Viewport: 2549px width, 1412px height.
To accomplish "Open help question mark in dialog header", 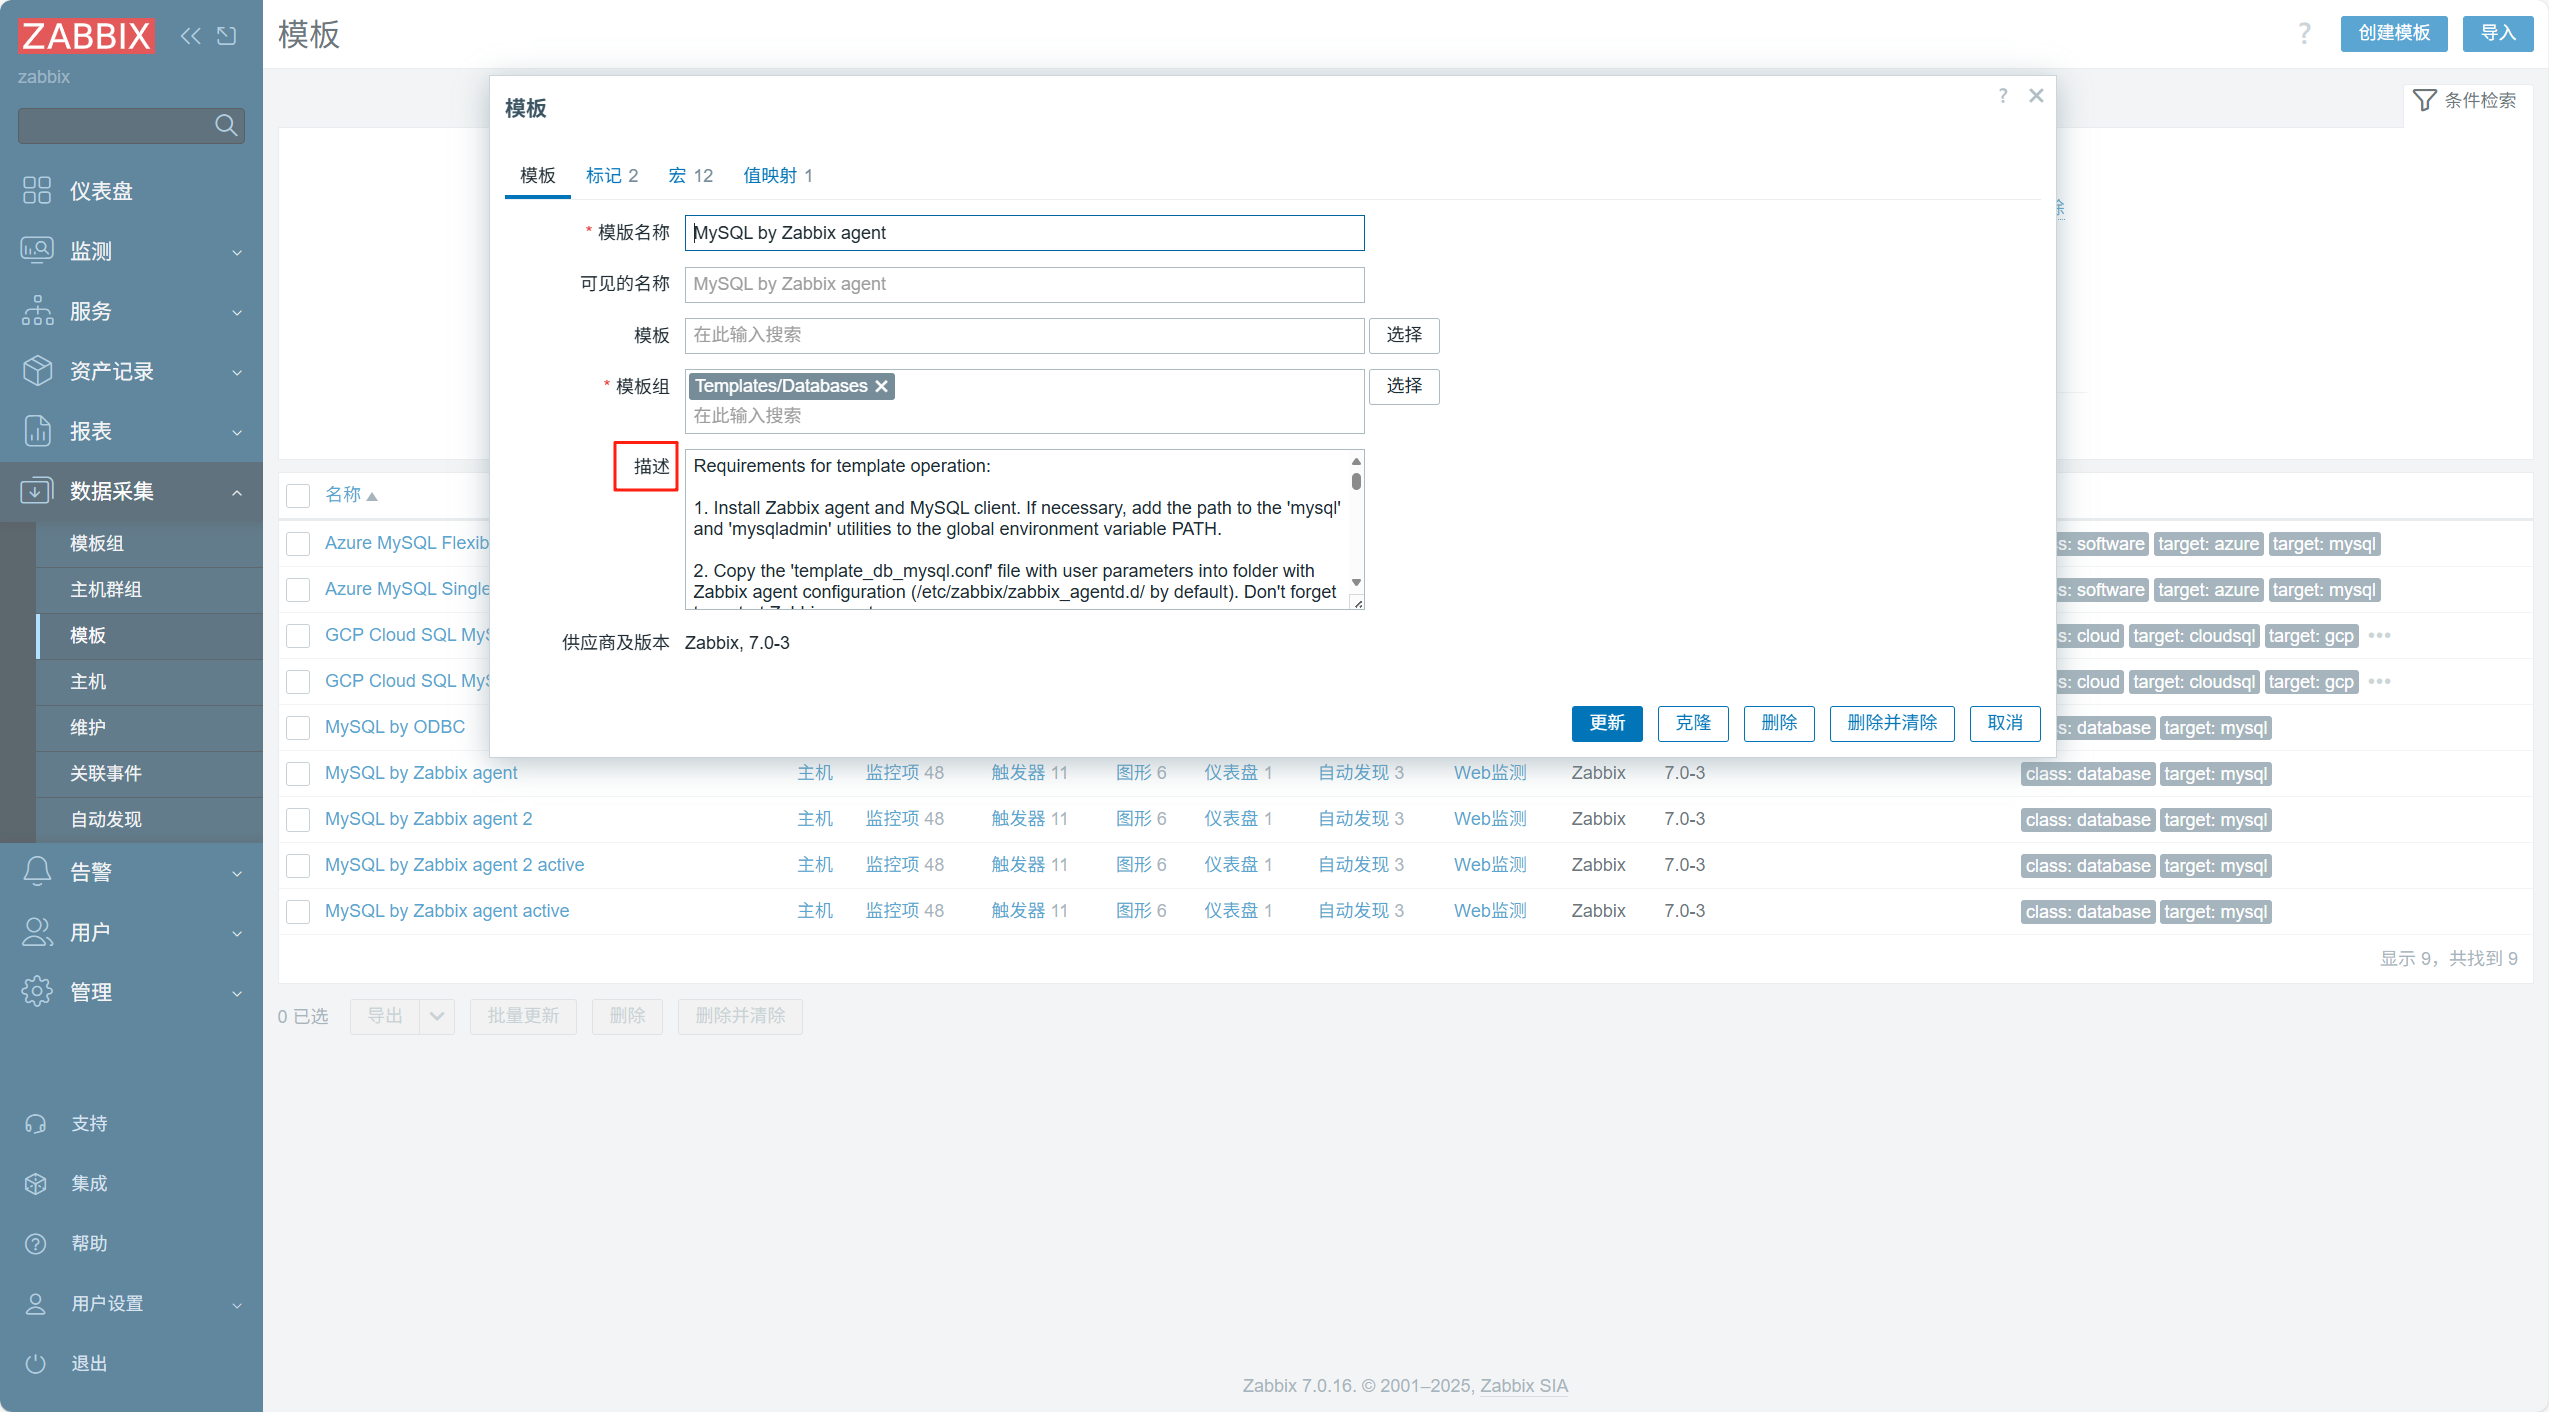I will (x=2003, y=96).
